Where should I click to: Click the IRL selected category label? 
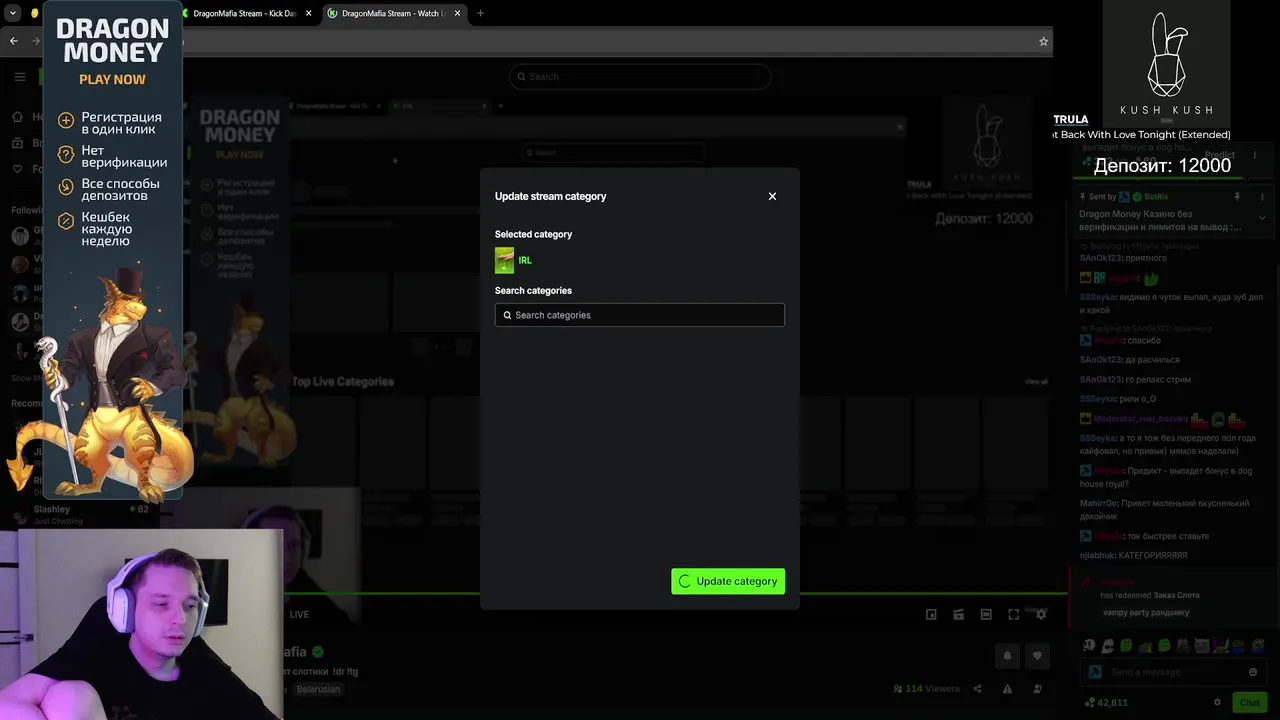[x=525, y=260]
